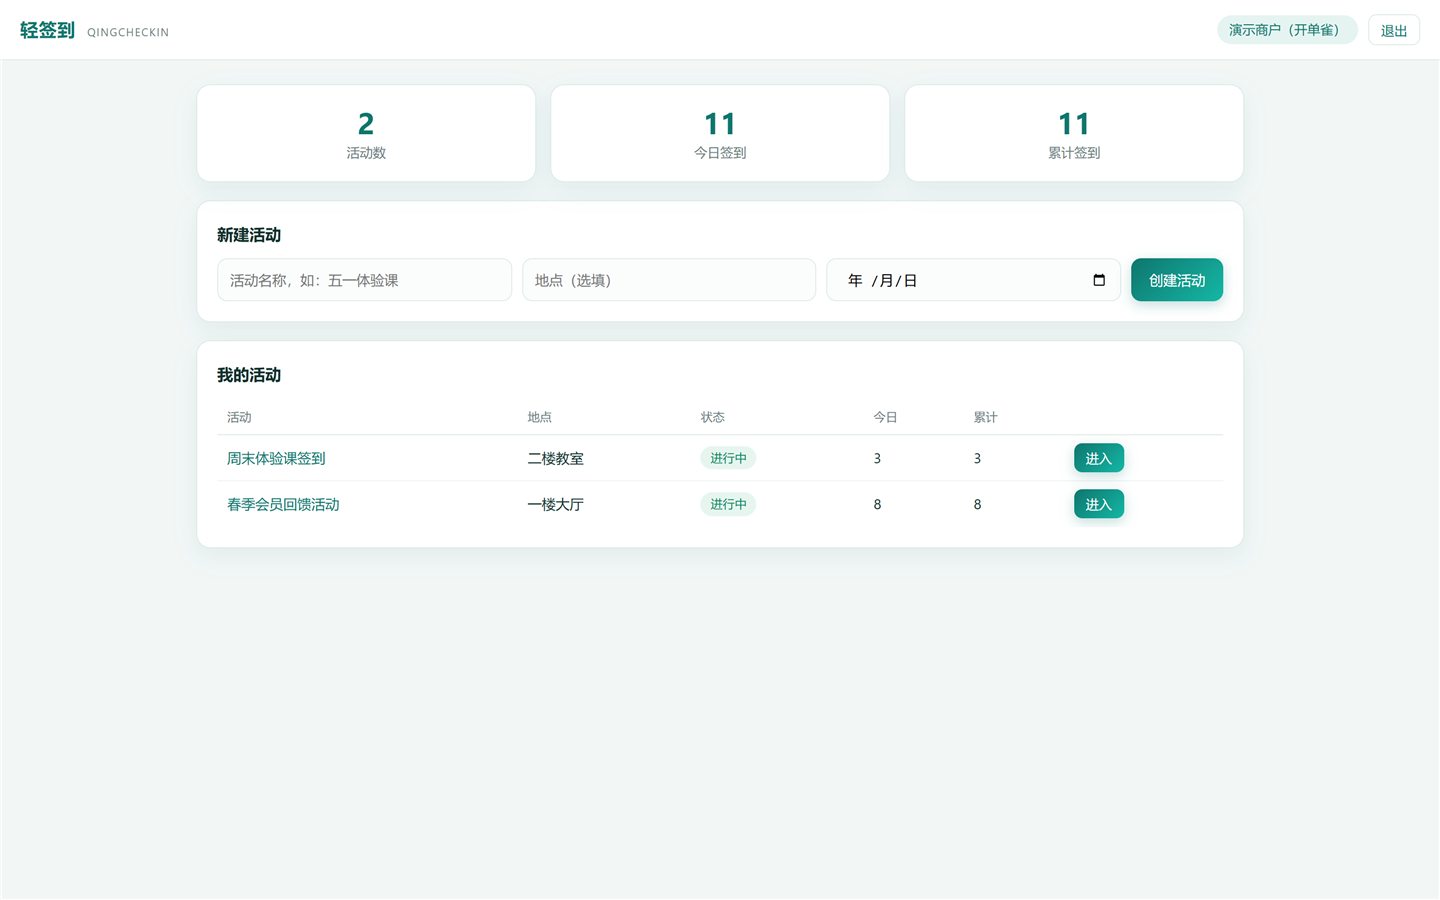Focus the 活动名称 input field
The height and width of the screenshot is (900, 1440).
pyautogui.click(x=364, y=280)
